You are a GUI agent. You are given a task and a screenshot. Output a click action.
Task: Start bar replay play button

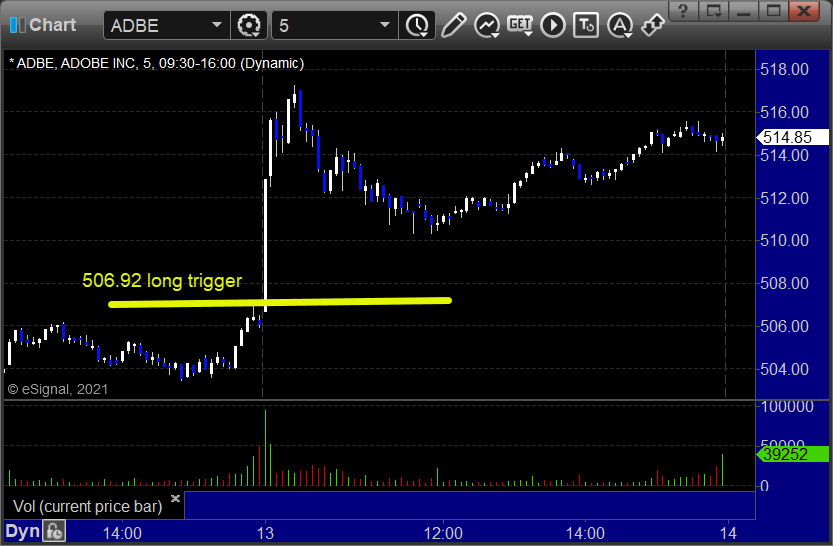(553, 25)
